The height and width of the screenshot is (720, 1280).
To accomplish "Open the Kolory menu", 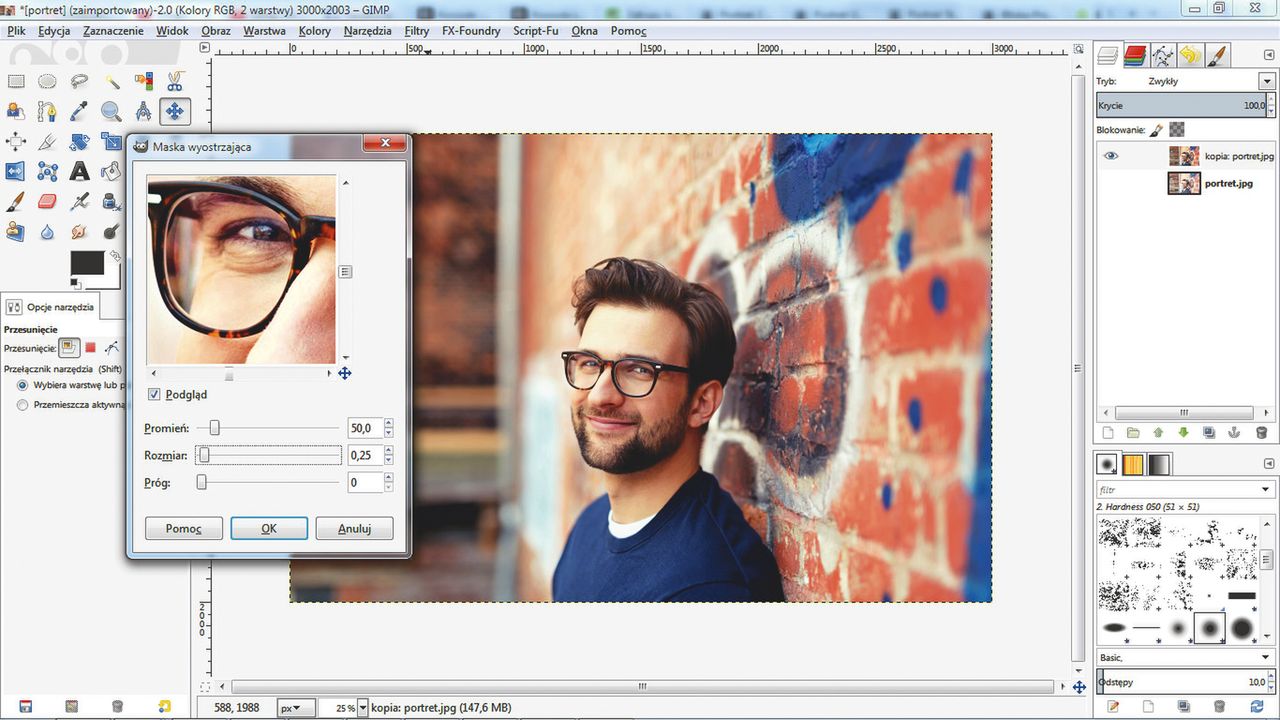I will click(x=314, y=31).
